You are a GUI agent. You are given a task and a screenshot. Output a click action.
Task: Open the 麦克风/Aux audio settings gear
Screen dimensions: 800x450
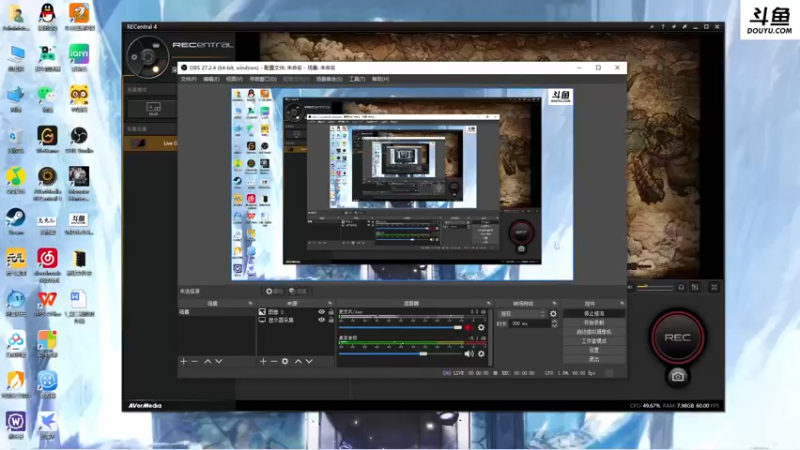481,328
